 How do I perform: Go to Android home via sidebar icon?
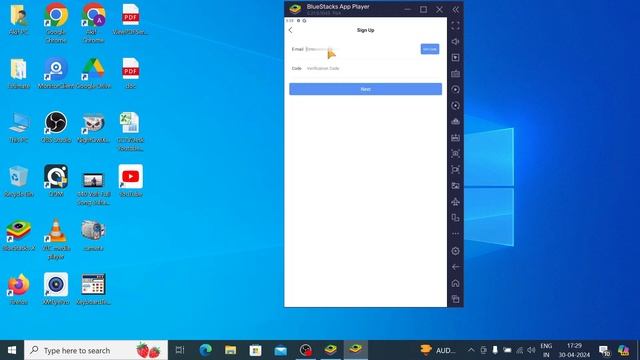click(456, 283)
